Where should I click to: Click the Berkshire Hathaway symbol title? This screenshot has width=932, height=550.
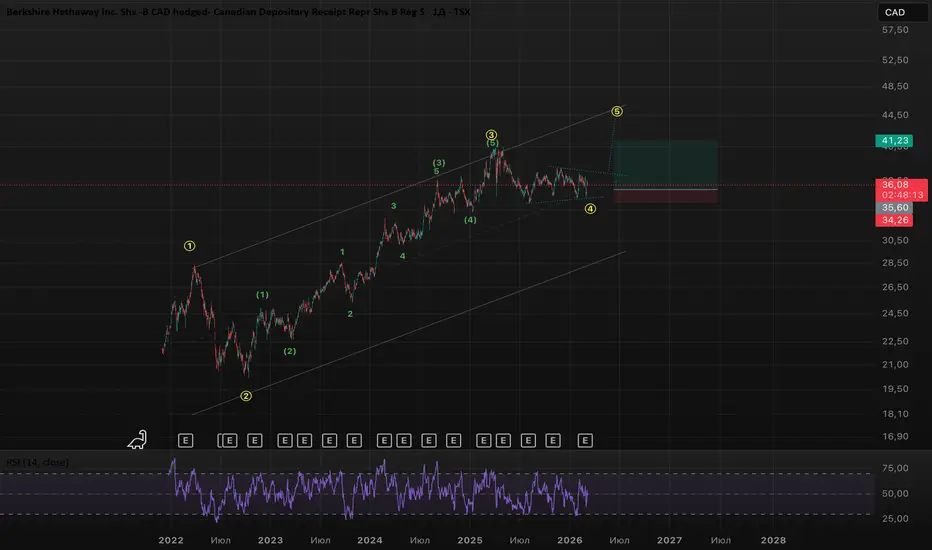tap(238, 11)
